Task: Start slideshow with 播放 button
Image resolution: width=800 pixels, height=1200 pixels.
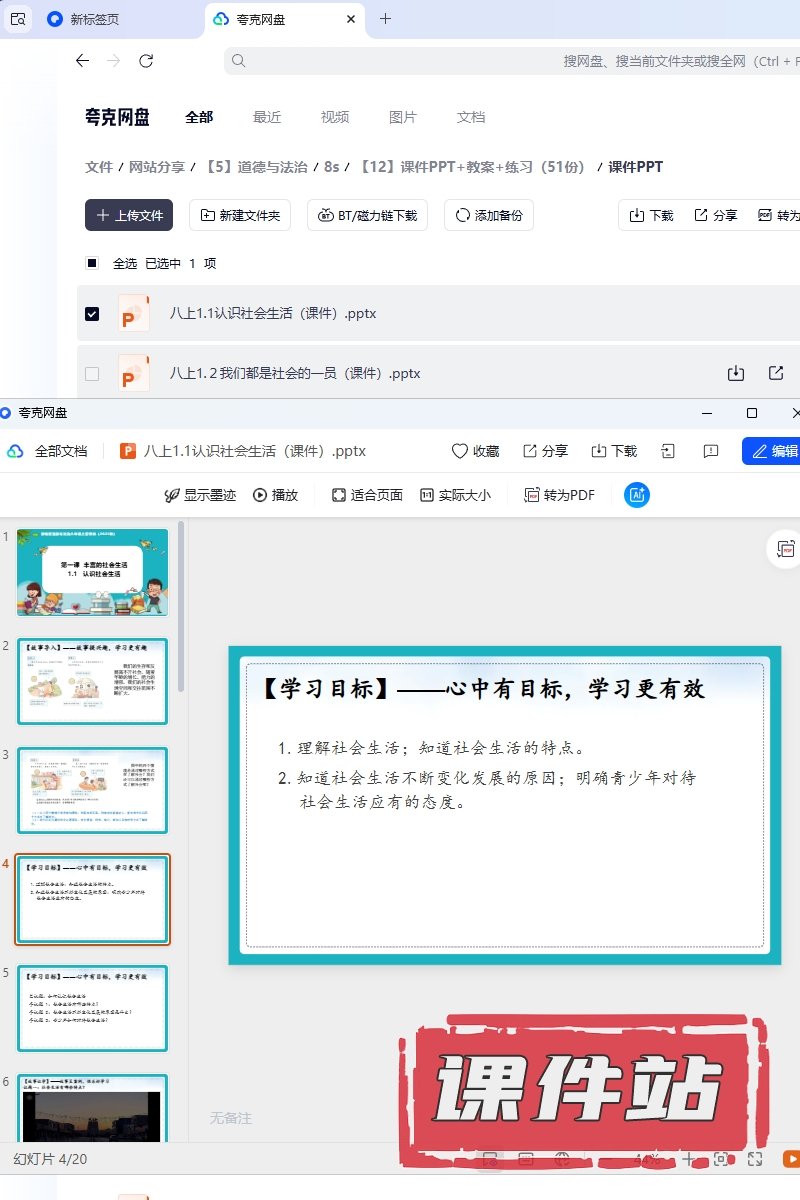Action: tap(276, 495)
